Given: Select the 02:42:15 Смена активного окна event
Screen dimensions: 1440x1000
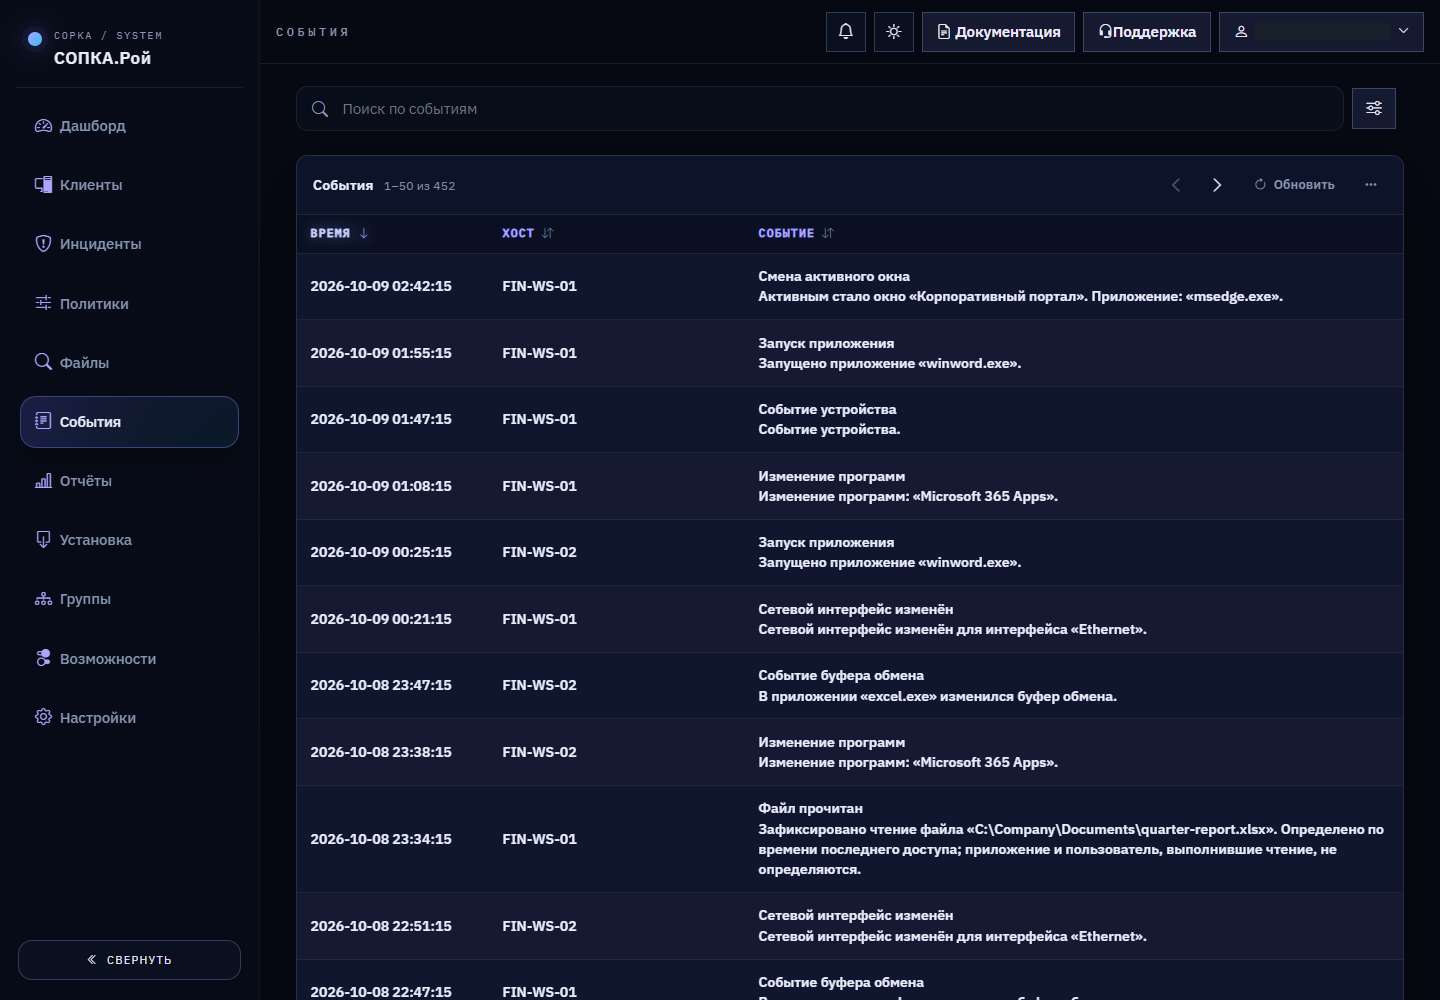Looking at the screenshot, I should [850, 286].
